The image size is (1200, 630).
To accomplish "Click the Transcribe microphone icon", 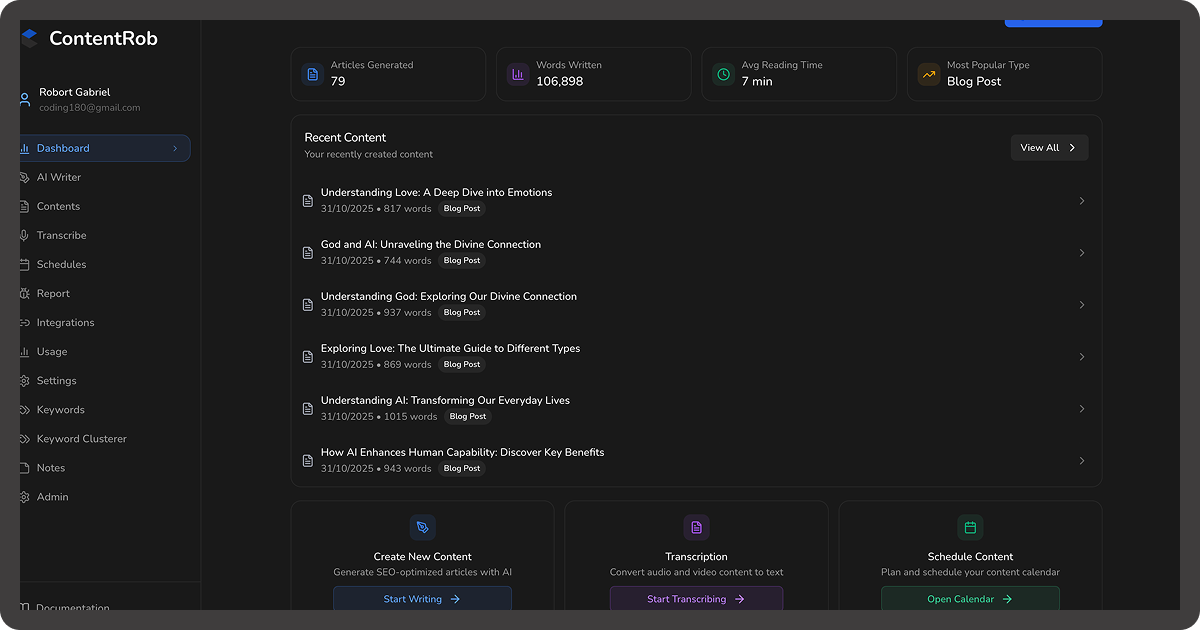I will [x=24, y=235].
